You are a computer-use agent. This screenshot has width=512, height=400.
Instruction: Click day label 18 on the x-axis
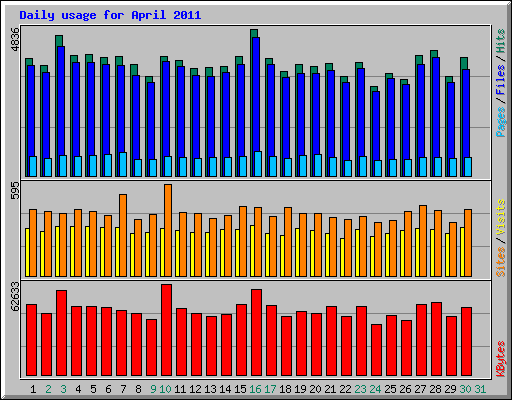click(x=285, y=389)
